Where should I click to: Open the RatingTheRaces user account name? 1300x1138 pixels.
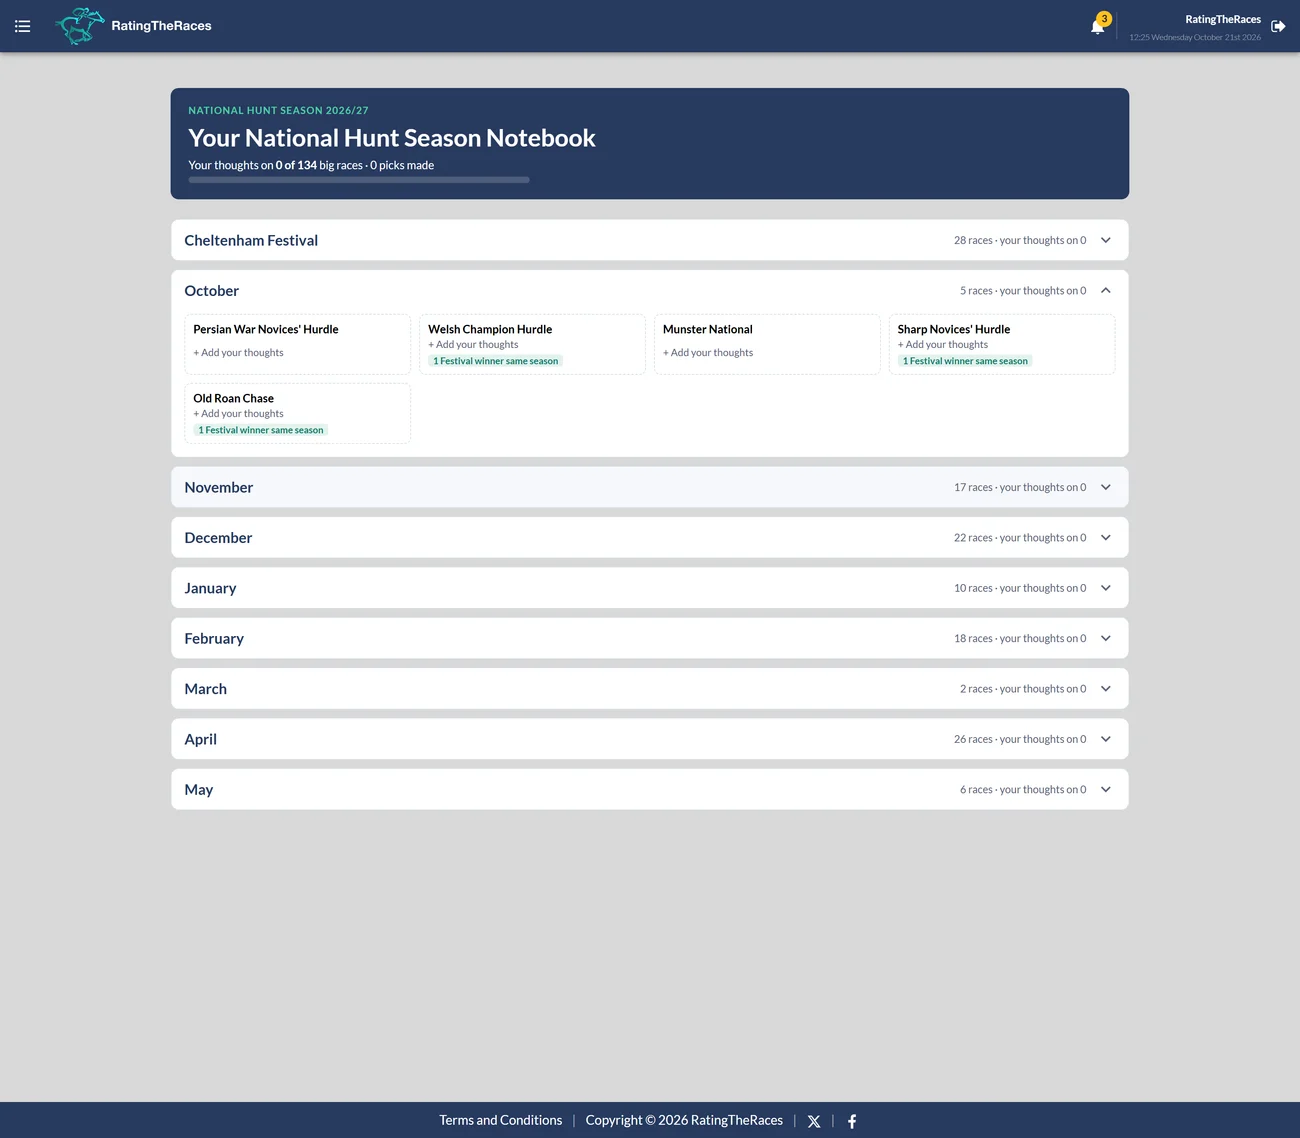point(1223,19)
